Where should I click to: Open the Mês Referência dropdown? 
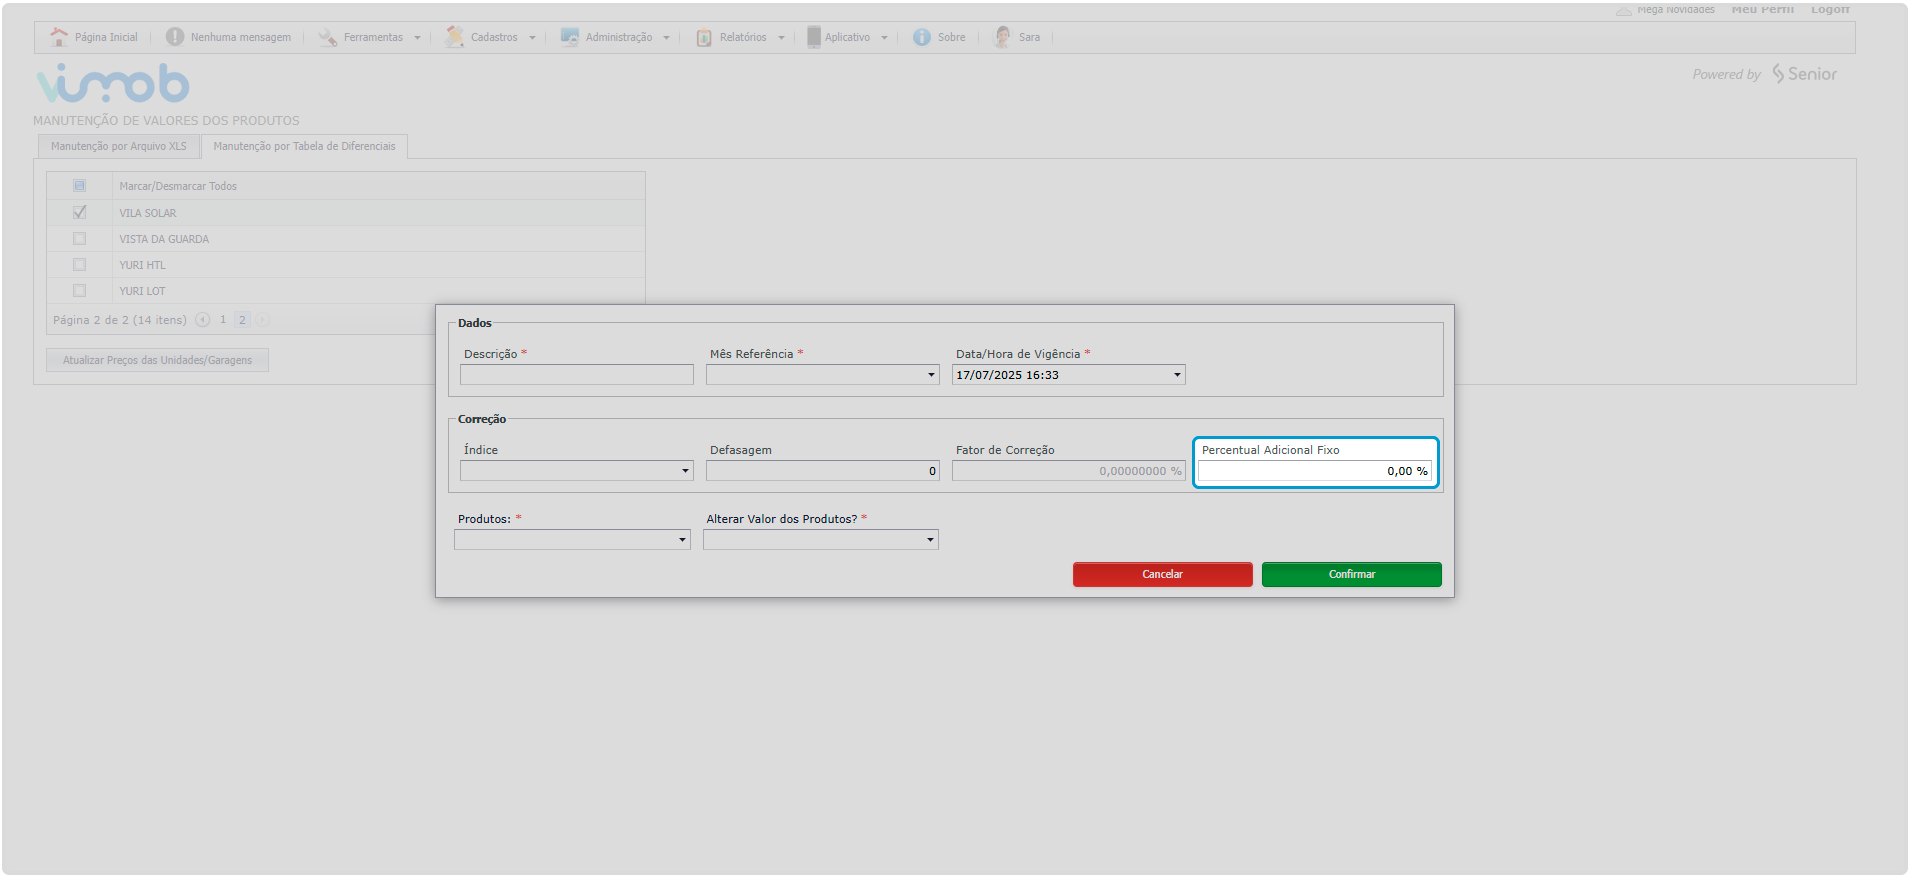click(931, 375)
